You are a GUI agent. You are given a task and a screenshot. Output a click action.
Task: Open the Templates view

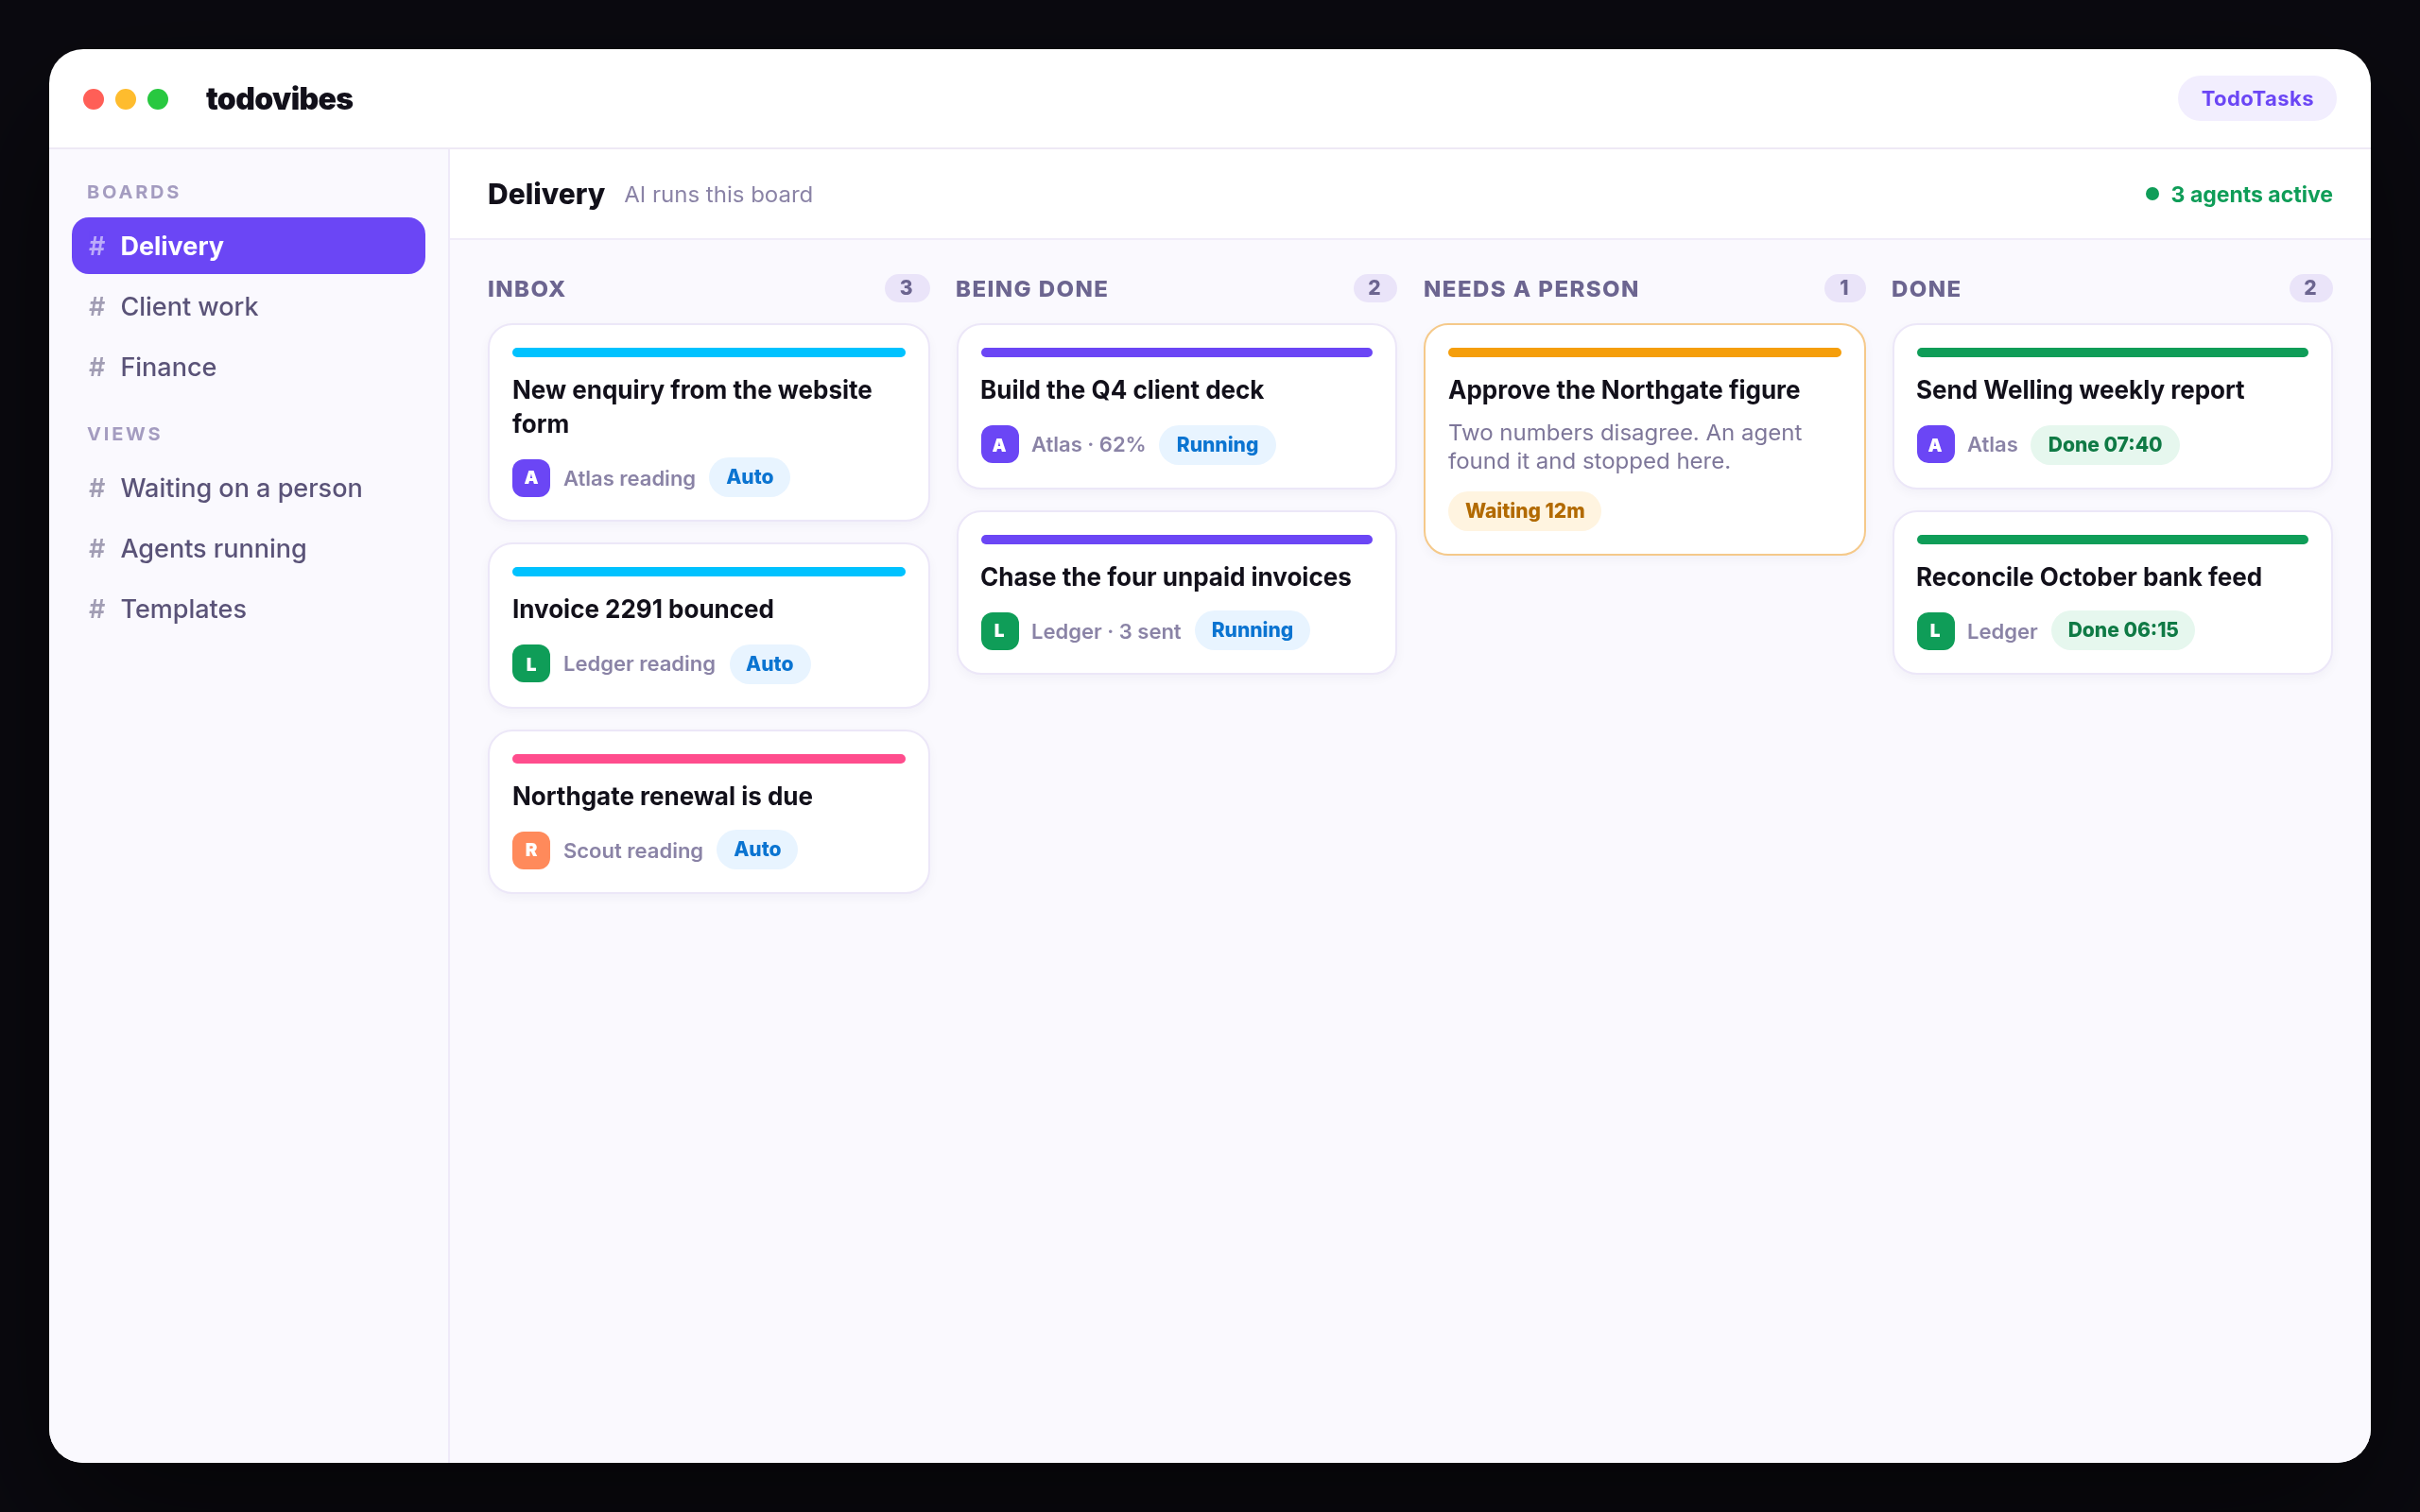coord(248,609)
